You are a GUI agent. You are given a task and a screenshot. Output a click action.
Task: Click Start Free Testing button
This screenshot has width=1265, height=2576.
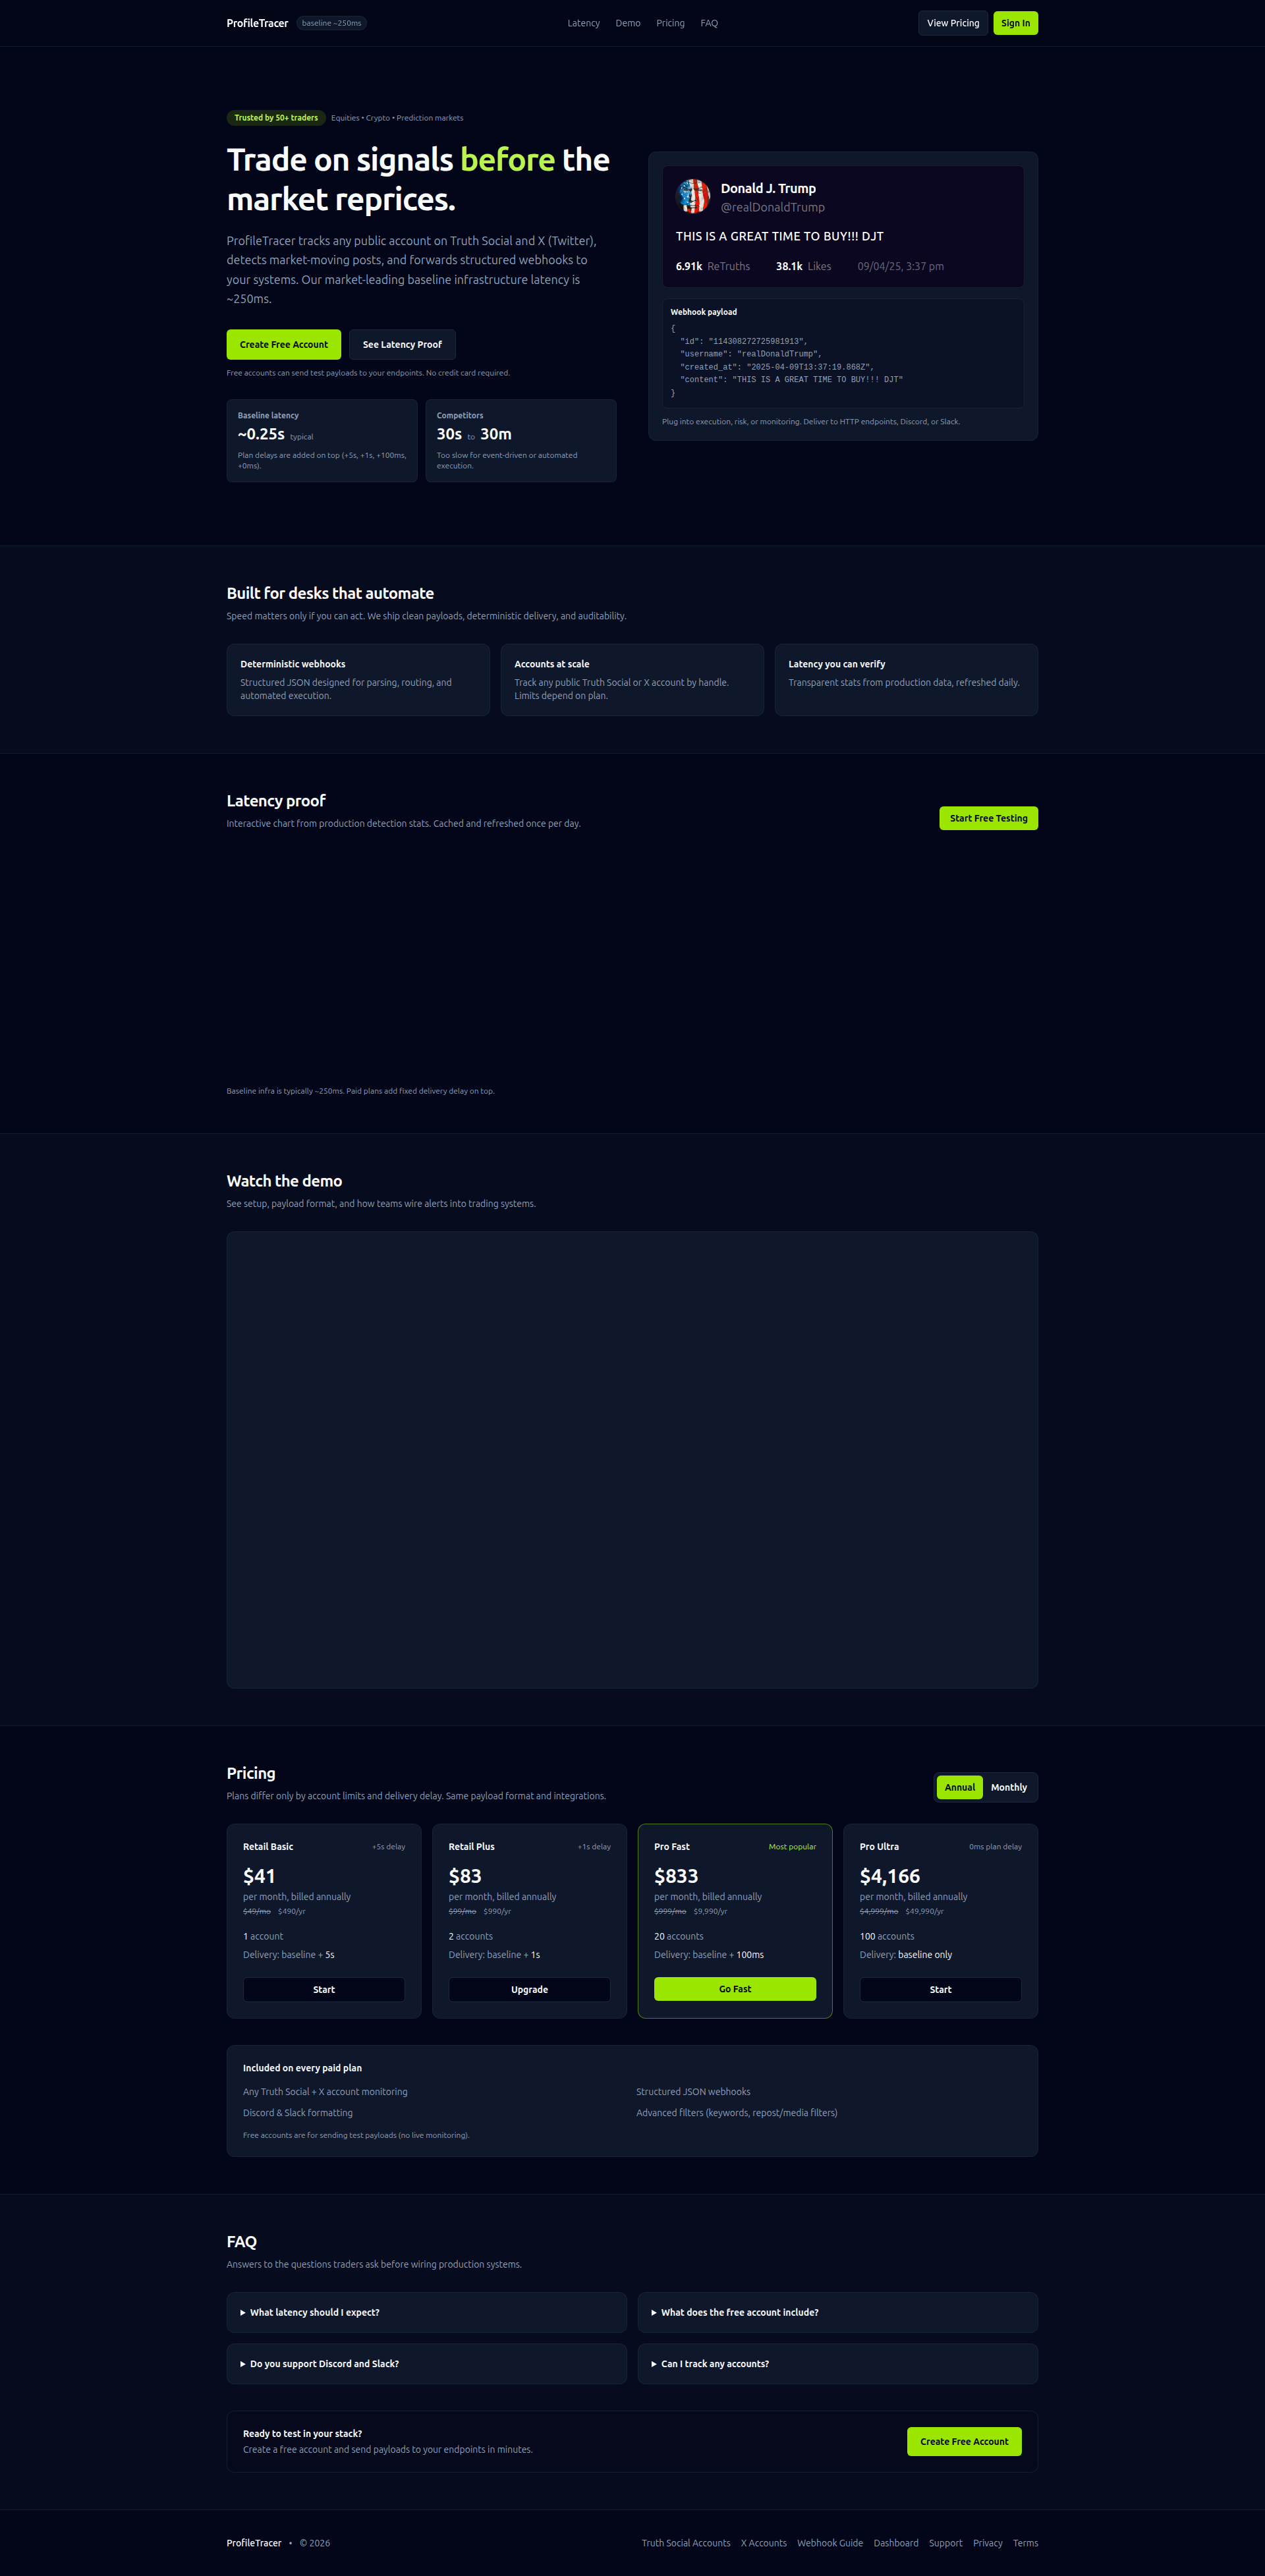988,818
